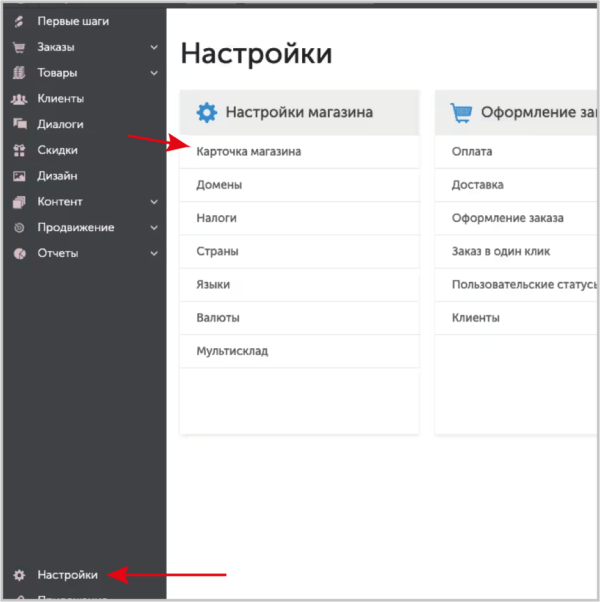
Task: Click the gift icon beside Скидки
Action: coord(19,150)
